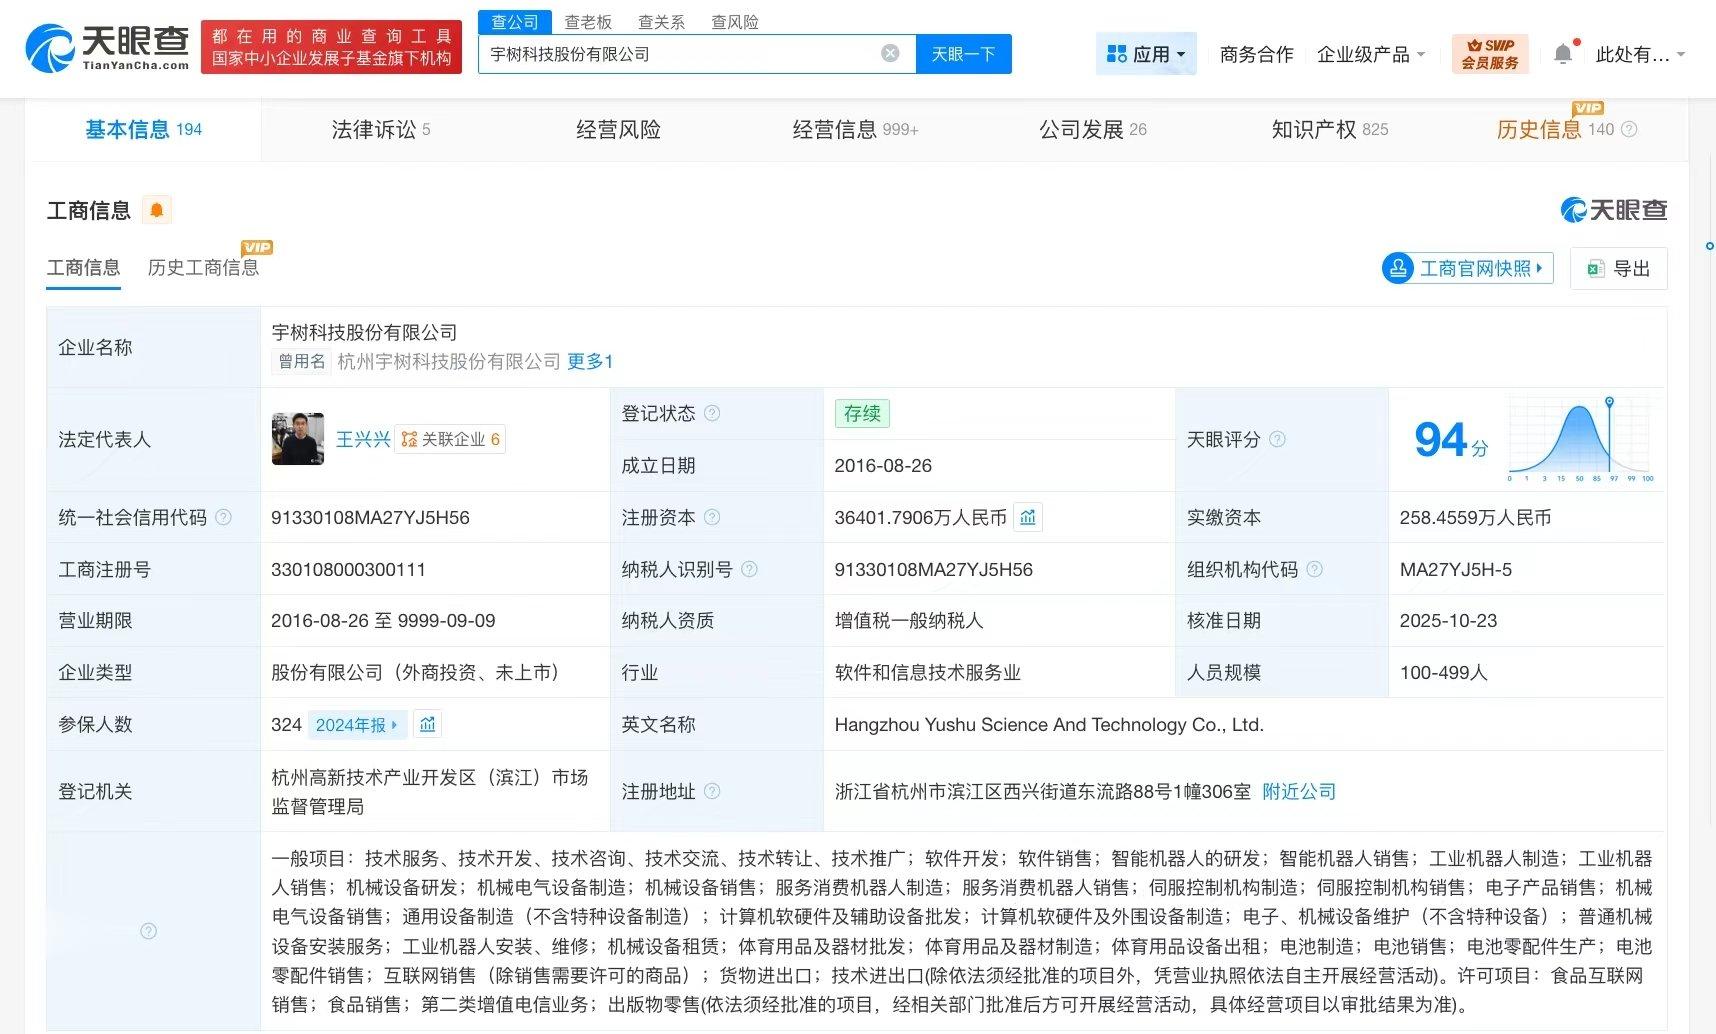Switch to the 法律诉讼 tab
The width and height of the screenshot is (1716, 1034).
(x=371, y=129)
